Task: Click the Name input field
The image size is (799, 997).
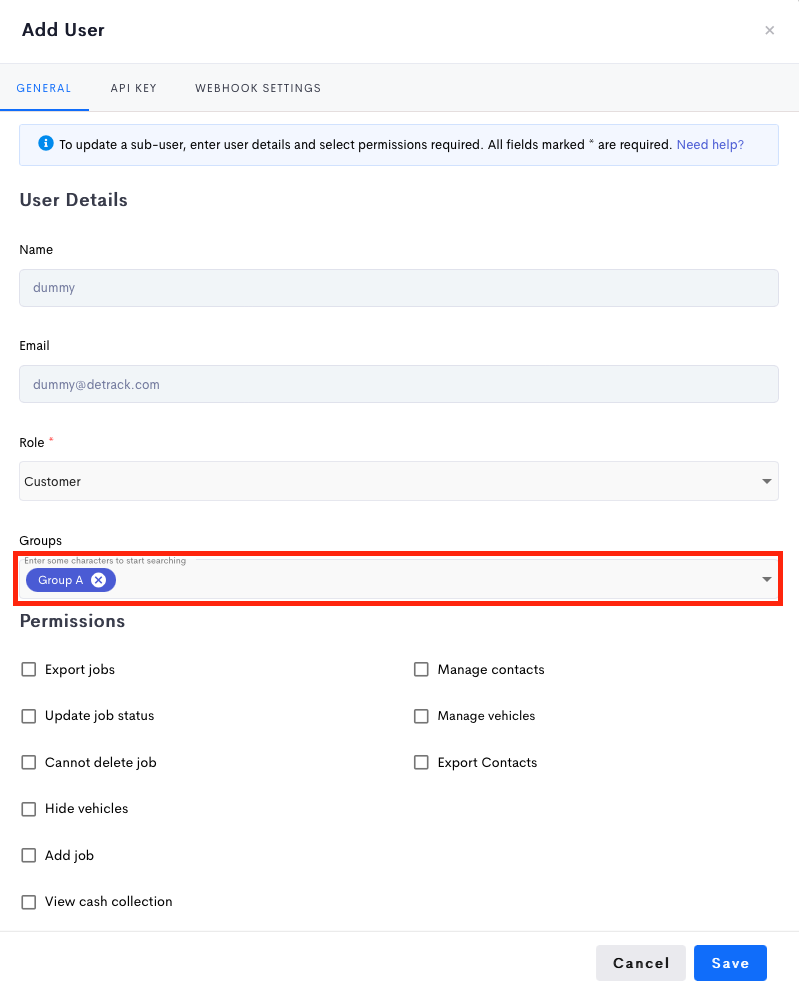Action: point(399,288)
